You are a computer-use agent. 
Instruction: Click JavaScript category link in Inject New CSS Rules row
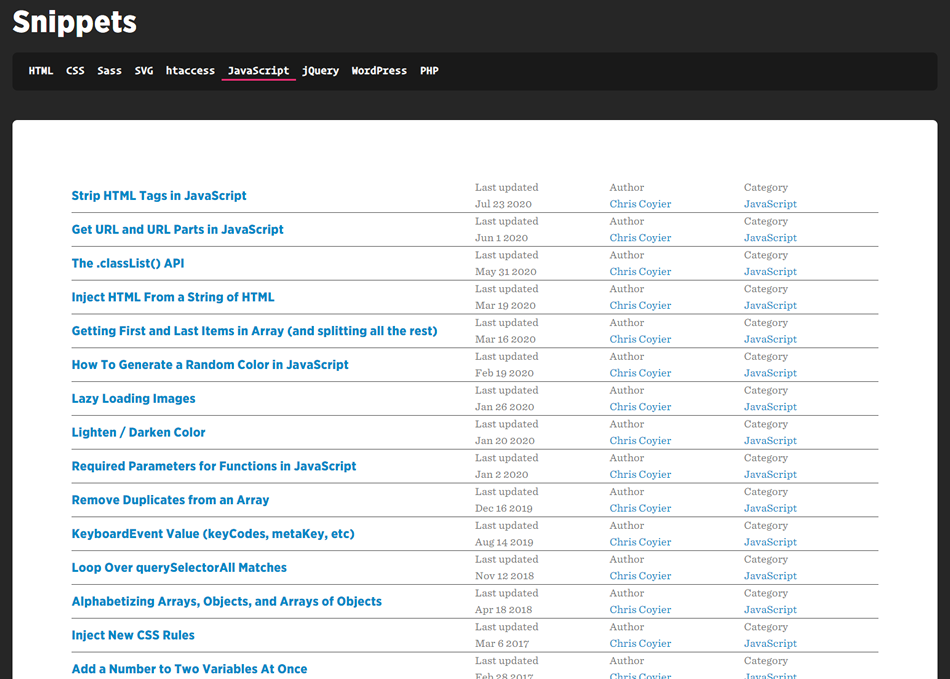coord(770,644)
